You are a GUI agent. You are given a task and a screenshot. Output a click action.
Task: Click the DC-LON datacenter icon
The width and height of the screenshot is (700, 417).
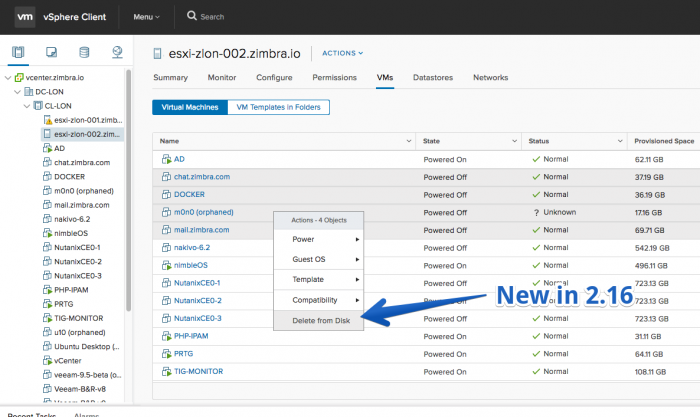tap(29, 92)
